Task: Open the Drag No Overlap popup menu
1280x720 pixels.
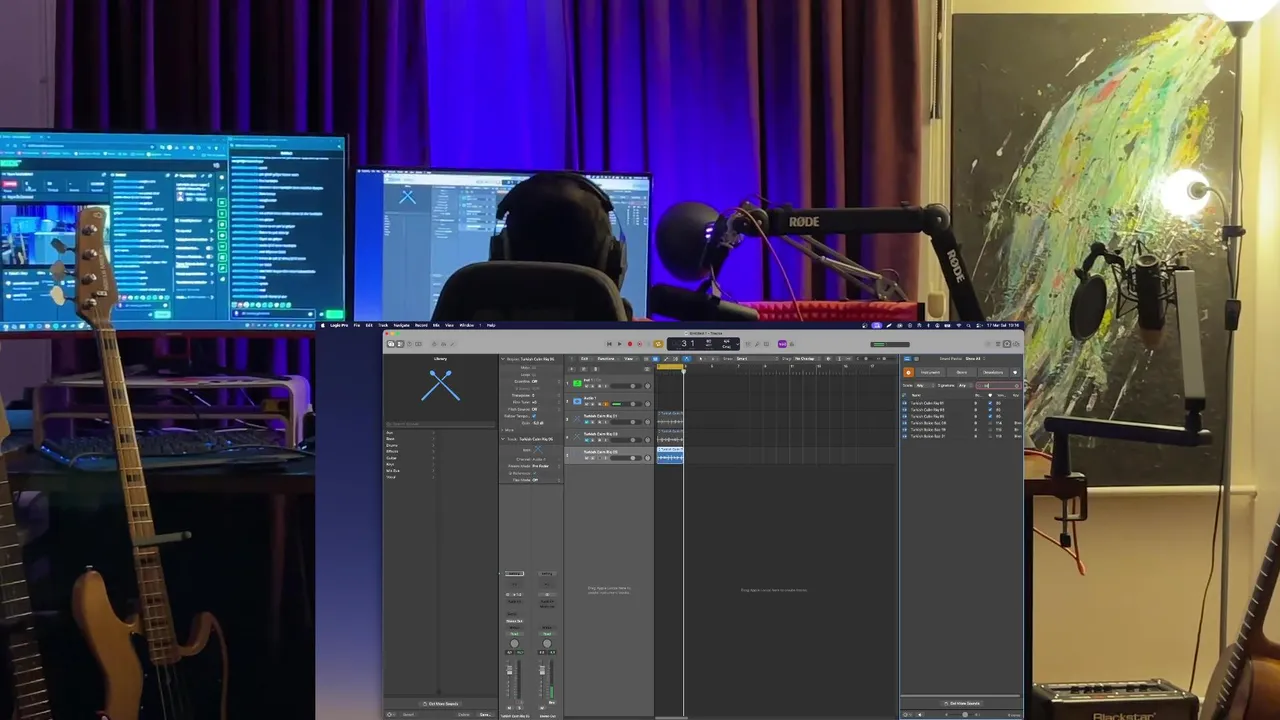Action: coord(807,359)
